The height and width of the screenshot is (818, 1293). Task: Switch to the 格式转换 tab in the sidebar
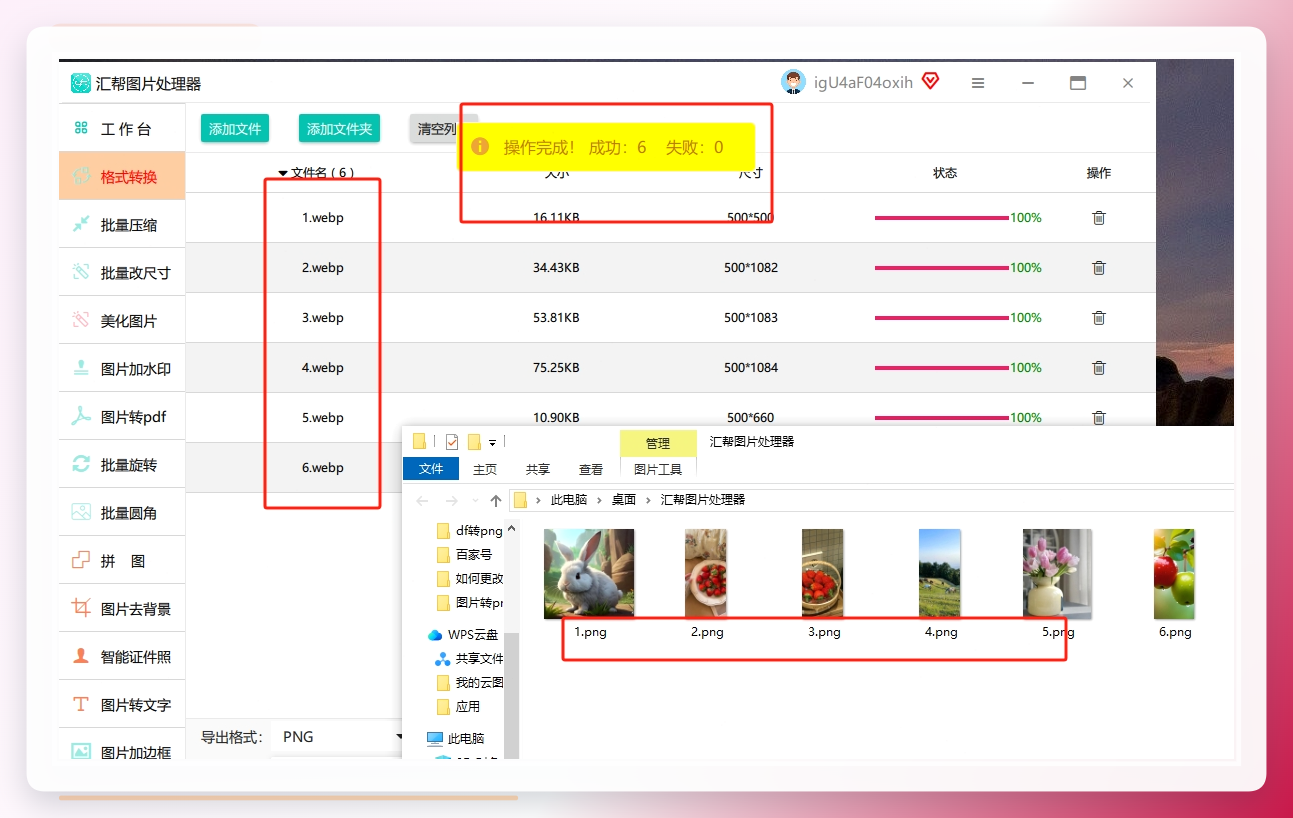[122, 177]
